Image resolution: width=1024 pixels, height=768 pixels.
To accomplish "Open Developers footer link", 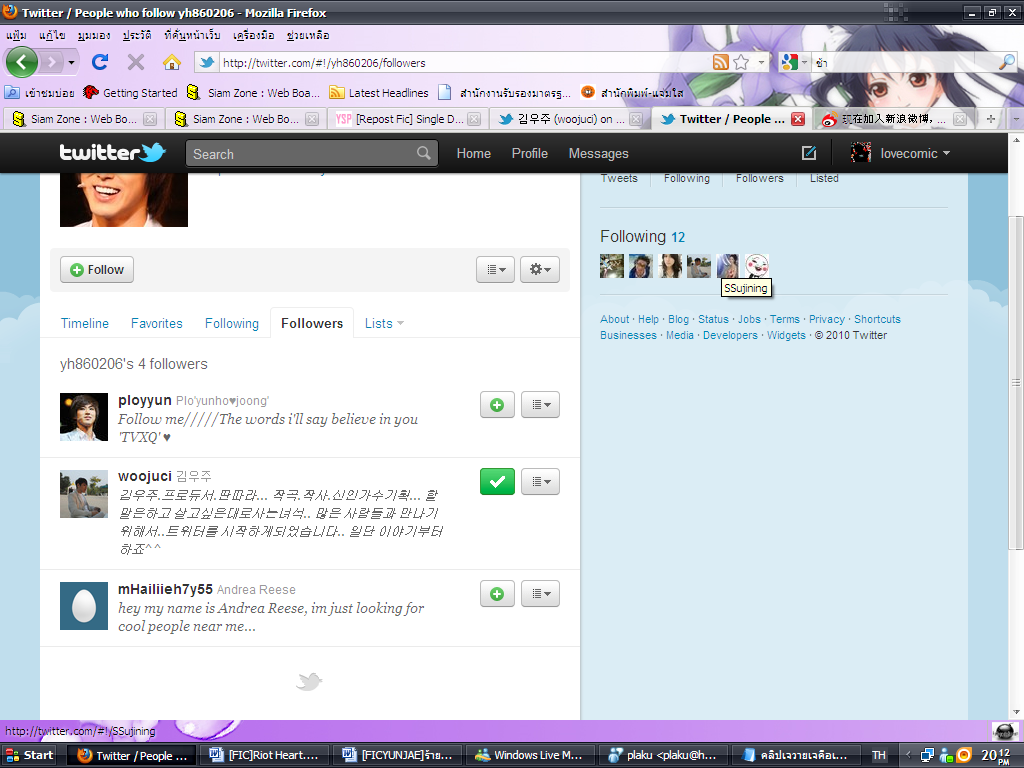I will pyautogui.click(x=730, y=335).
